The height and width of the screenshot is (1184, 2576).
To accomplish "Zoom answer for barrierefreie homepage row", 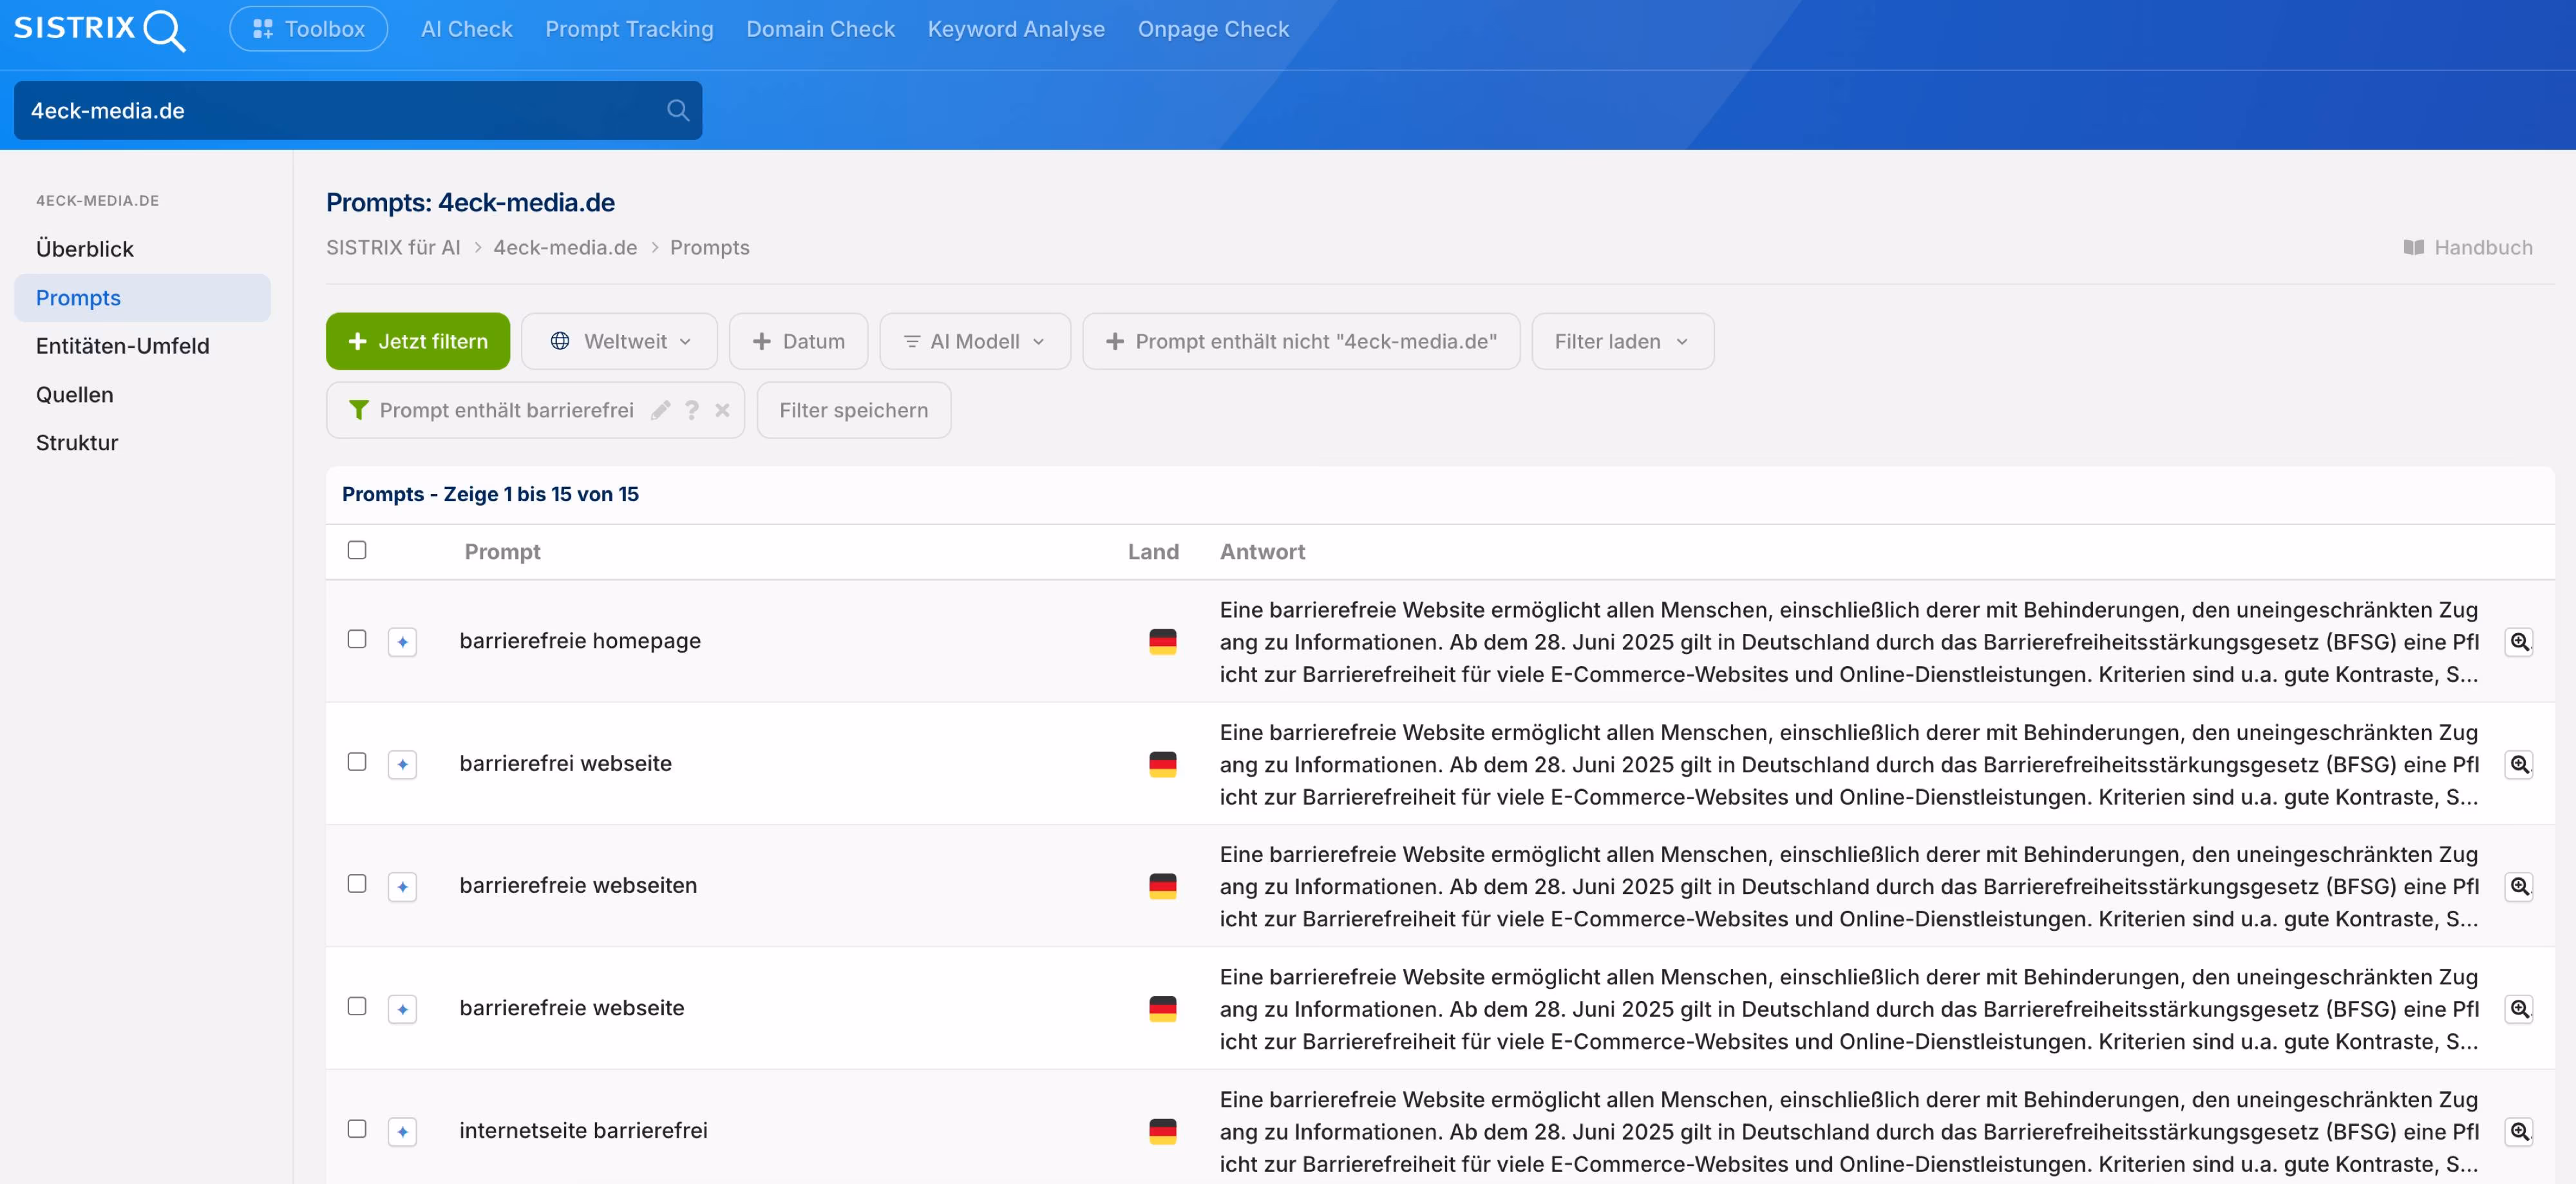I will point(2519,641).
